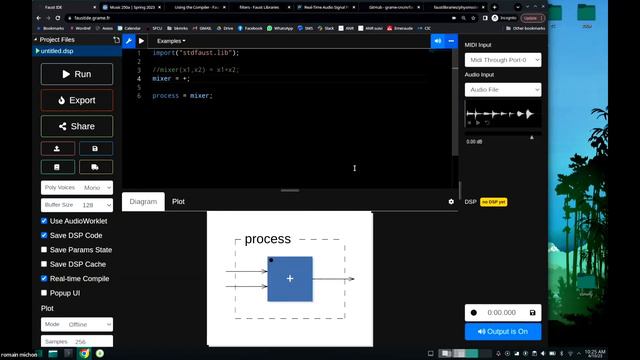Click the blue speaker icon above editor
Image resolution: width=640 pixels, height=360 pixels.
coord(438,41)
